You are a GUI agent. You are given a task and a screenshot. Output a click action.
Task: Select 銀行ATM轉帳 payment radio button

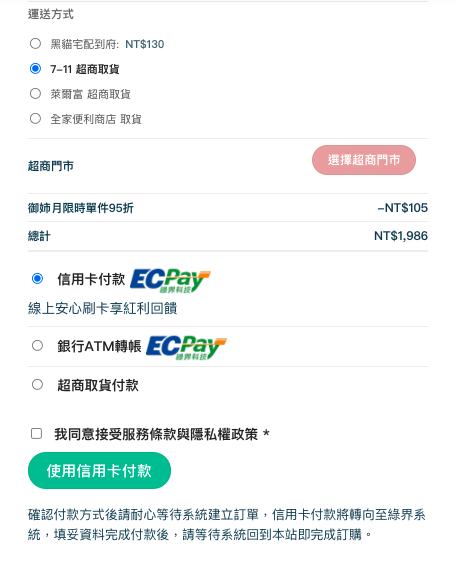pyautogui.click(x=37, y=345)
